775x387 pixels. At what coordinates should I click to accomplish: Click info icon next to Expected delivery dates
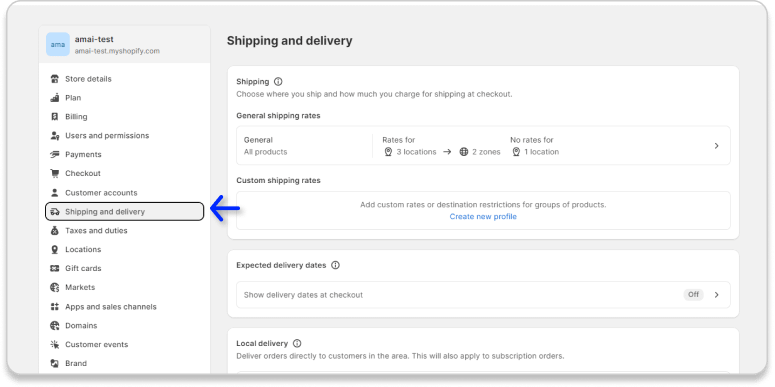(336, 265)
